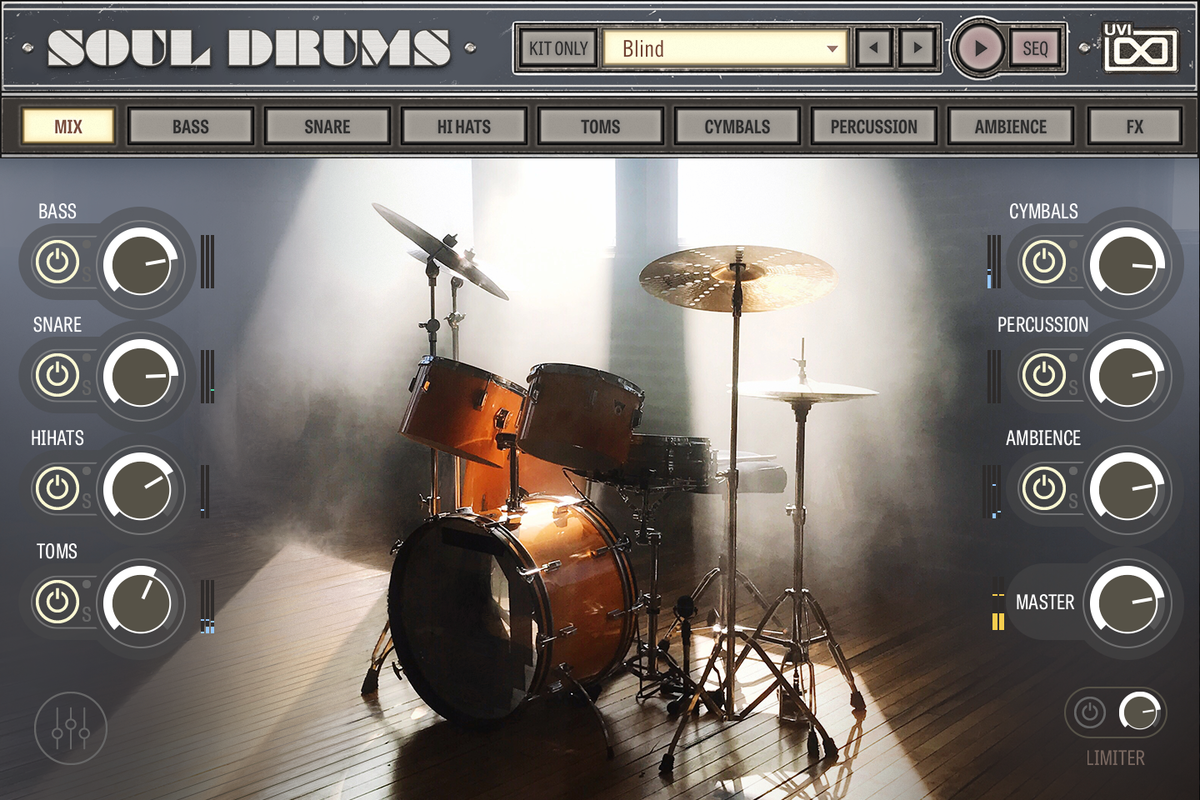Click the Cymbals level meter

(x=993, y=262)
